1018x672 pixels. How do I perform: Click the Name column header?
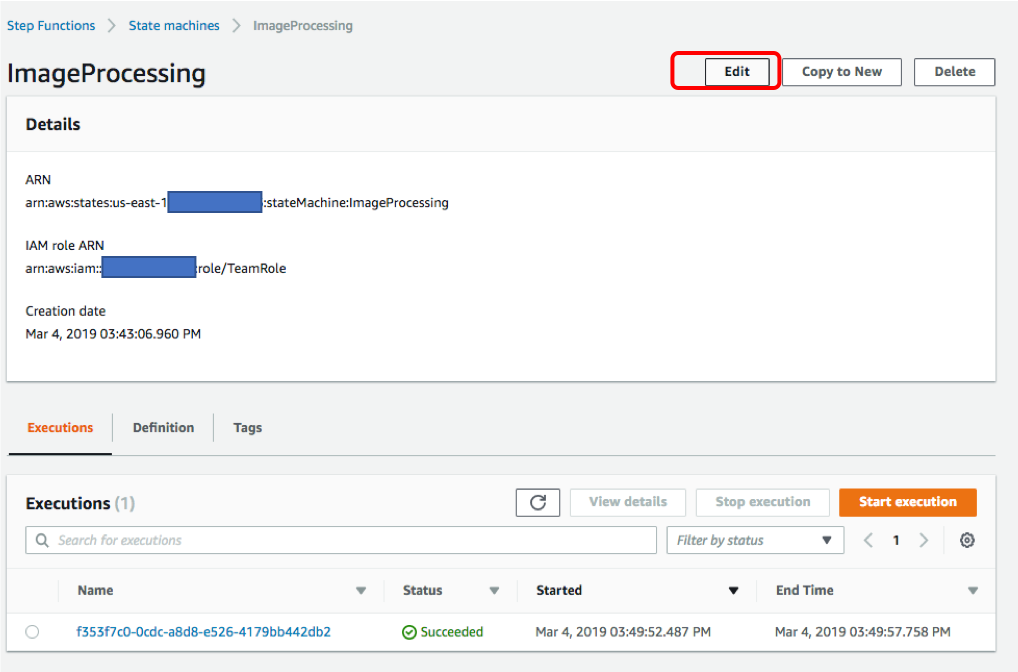[95, 591]
